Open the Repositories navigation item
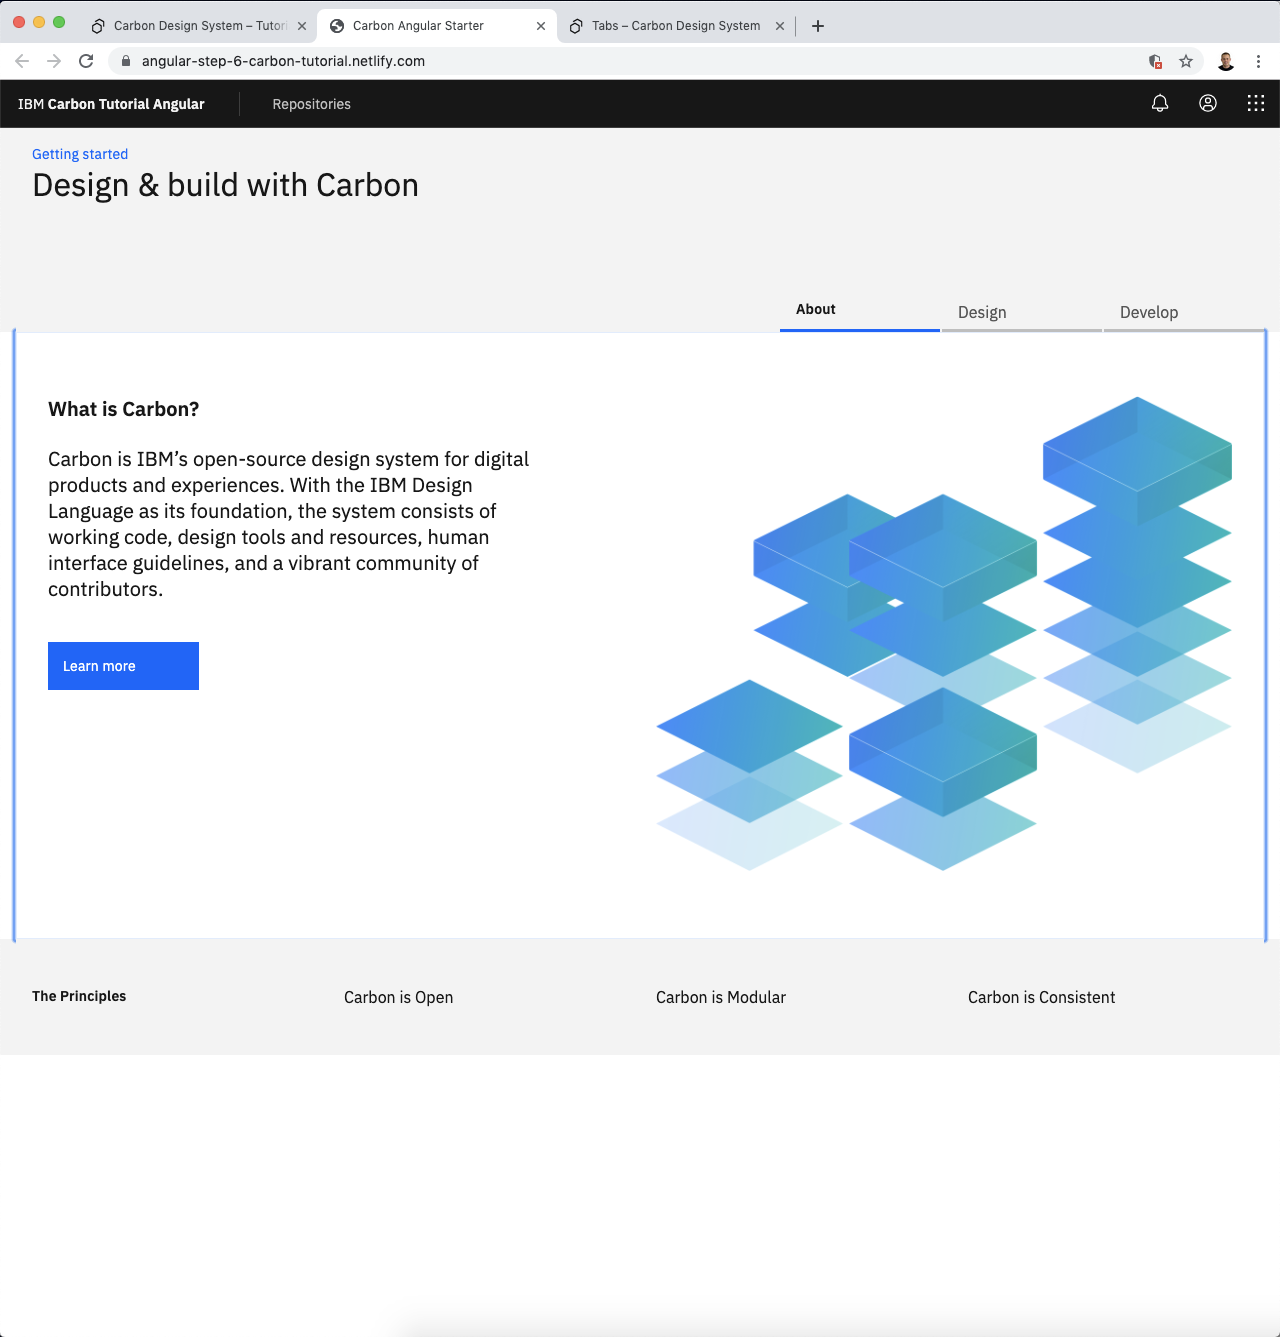The image size is (1280, 1337). 311,104
